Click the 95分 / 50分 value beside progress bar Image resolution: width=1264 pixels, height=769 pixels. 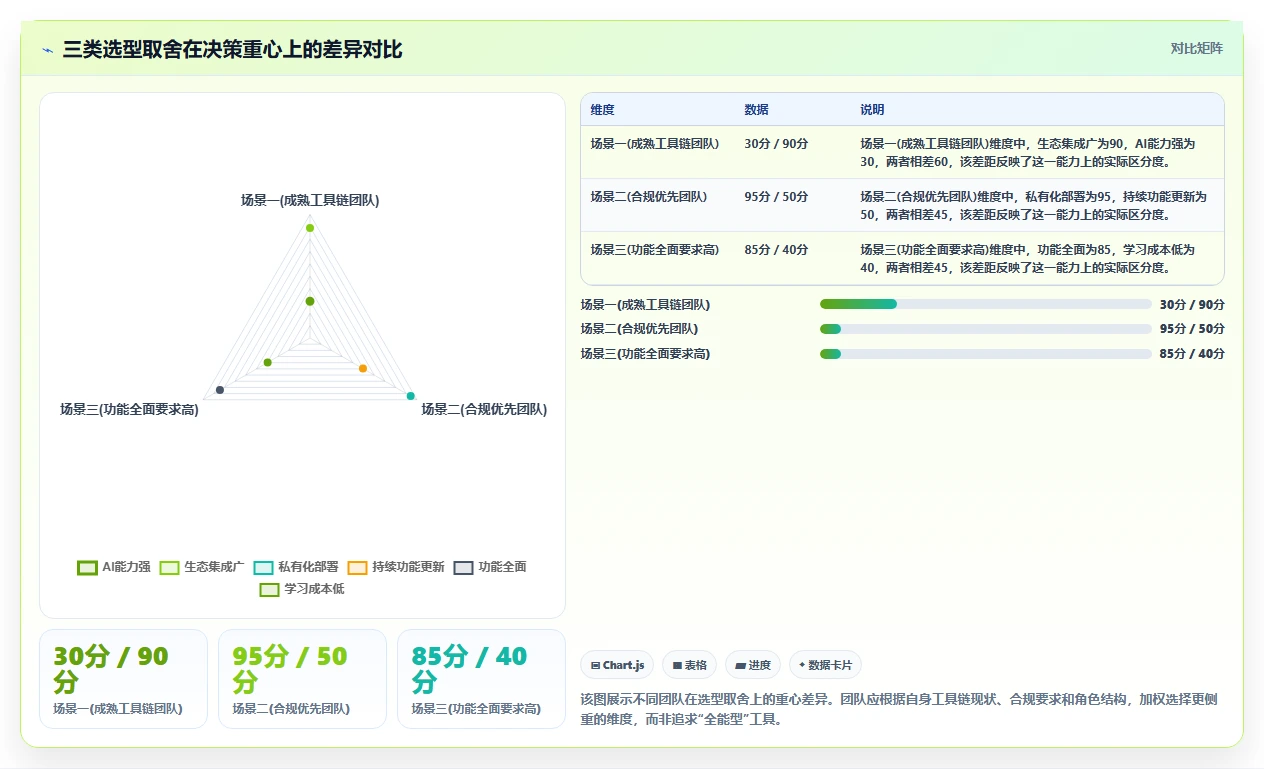coord(1192,329)
